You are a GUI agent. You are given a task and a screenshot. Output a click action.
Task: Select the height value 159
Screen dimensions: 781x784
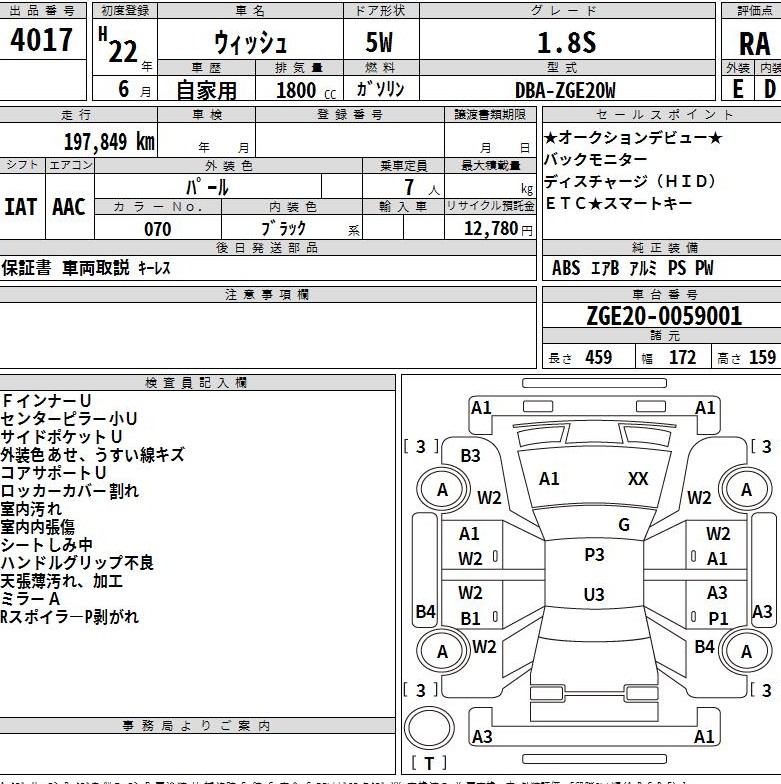point(762,358)
